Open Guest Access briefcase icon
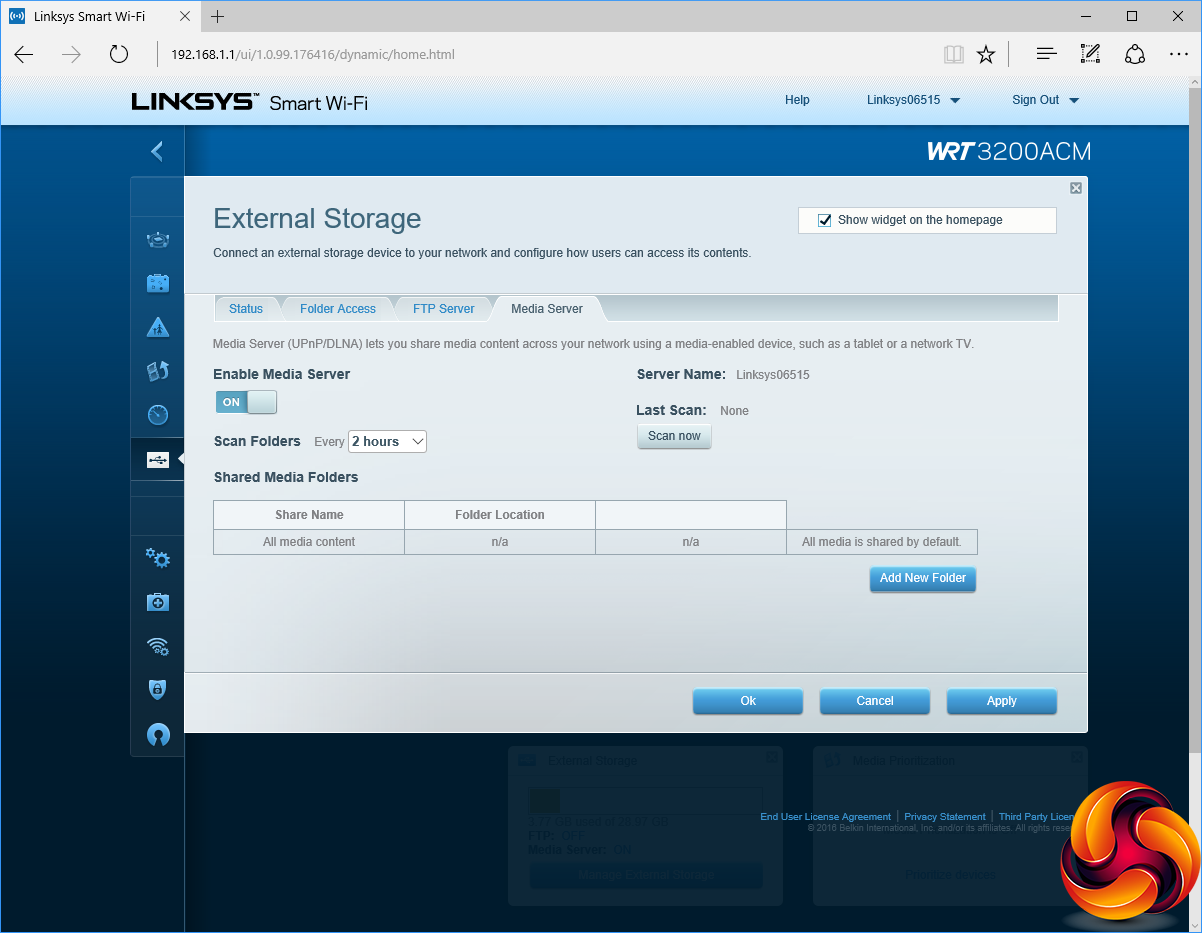Image resolution: width=1202 pixels, height=933 pixels. 157,283
